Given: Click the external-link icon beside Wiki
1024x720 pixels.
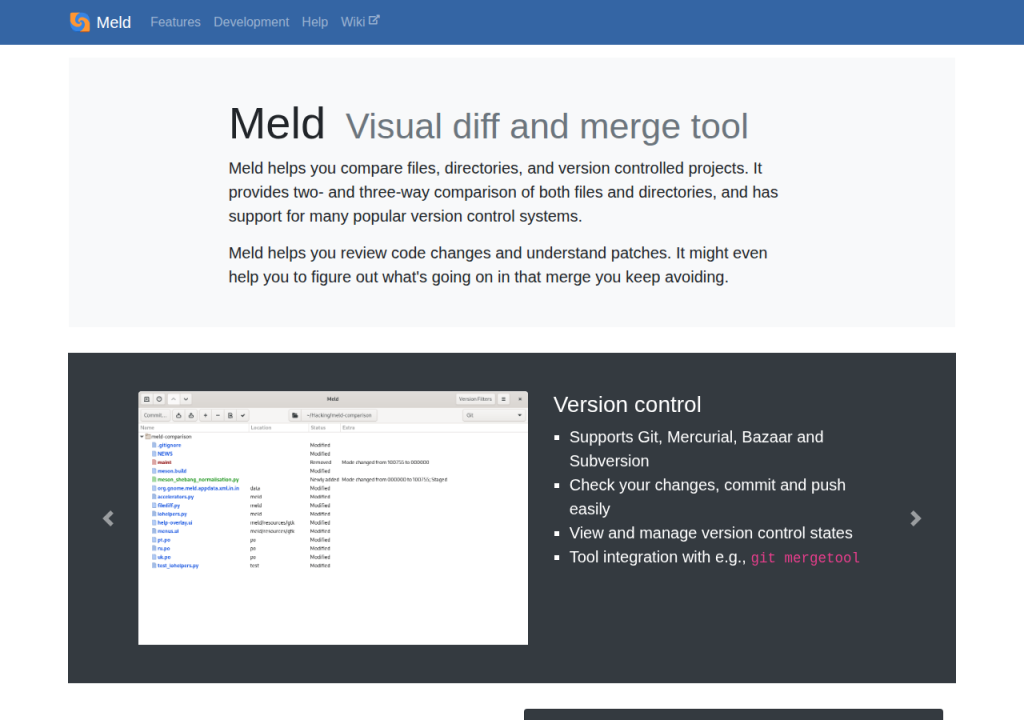Looking at the screenshot, I should [x=374, y=20].
